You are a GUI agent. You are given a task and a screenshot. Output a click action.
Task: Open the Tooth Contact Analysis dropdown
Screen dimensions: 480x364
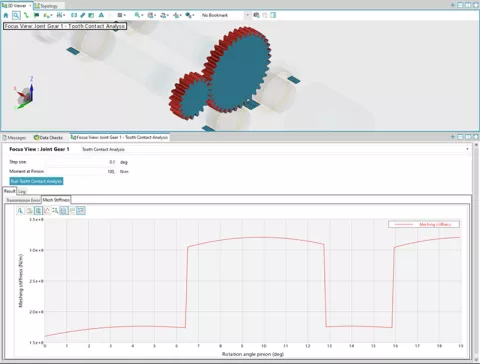click(x=275, y=149)
